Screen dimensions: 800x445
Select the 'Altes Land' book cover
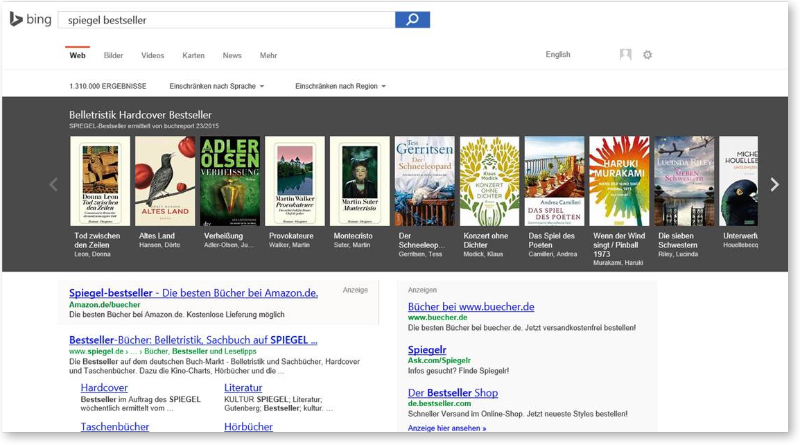(x=165, y=181)
